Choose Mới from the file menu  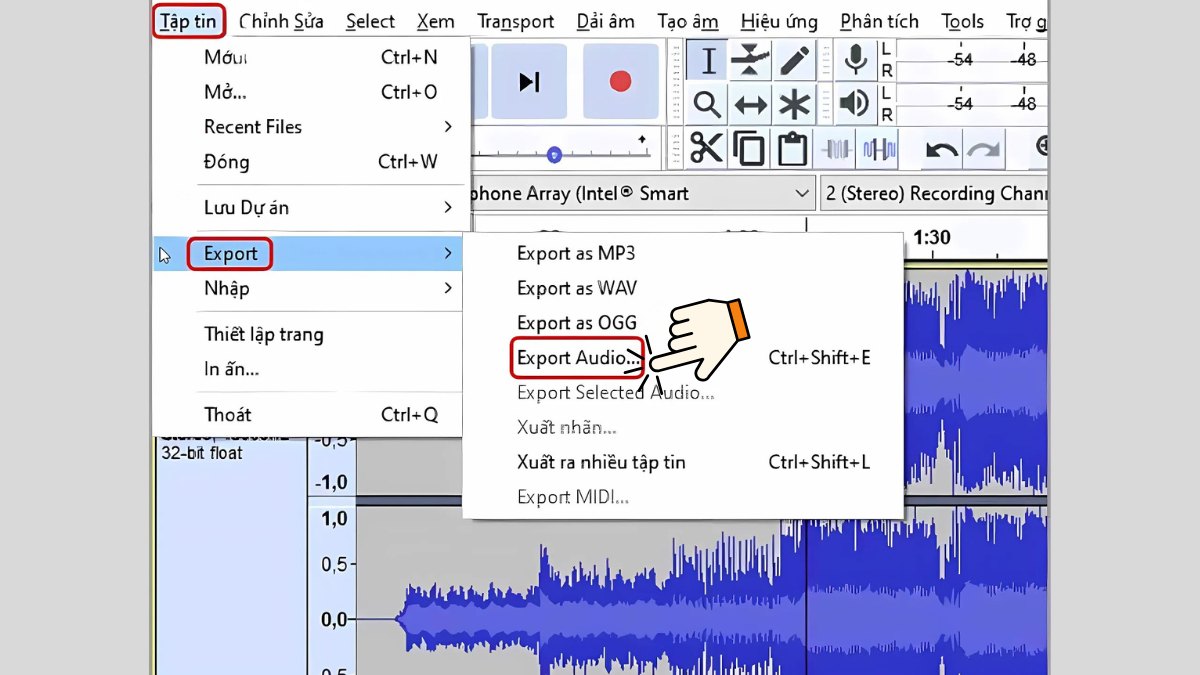(310, 57)
